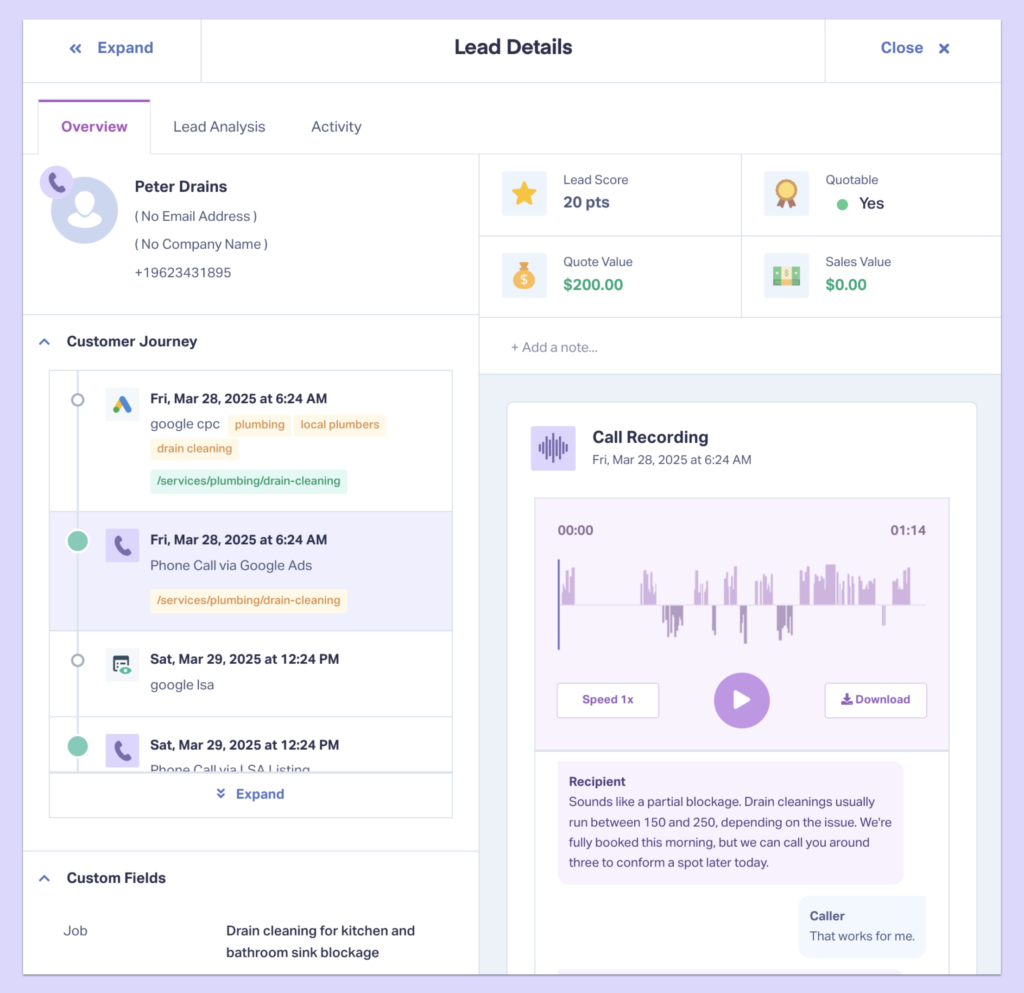The image size is (1024, 993).
Task: Click Add a note
Action: click(x=553, y=346)
